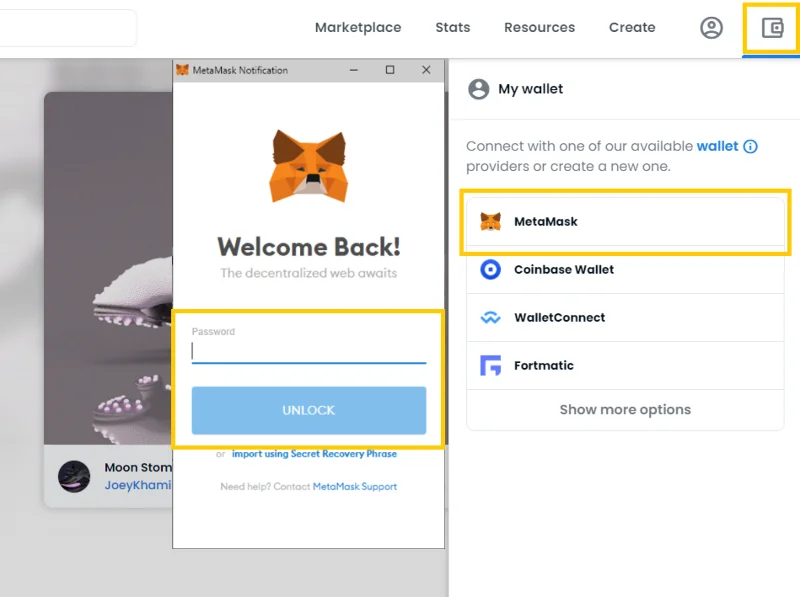Screen dimensions: 800x597
Task: Click import using Secret Recovery Phrase link
Action: (x=314, y=454)
